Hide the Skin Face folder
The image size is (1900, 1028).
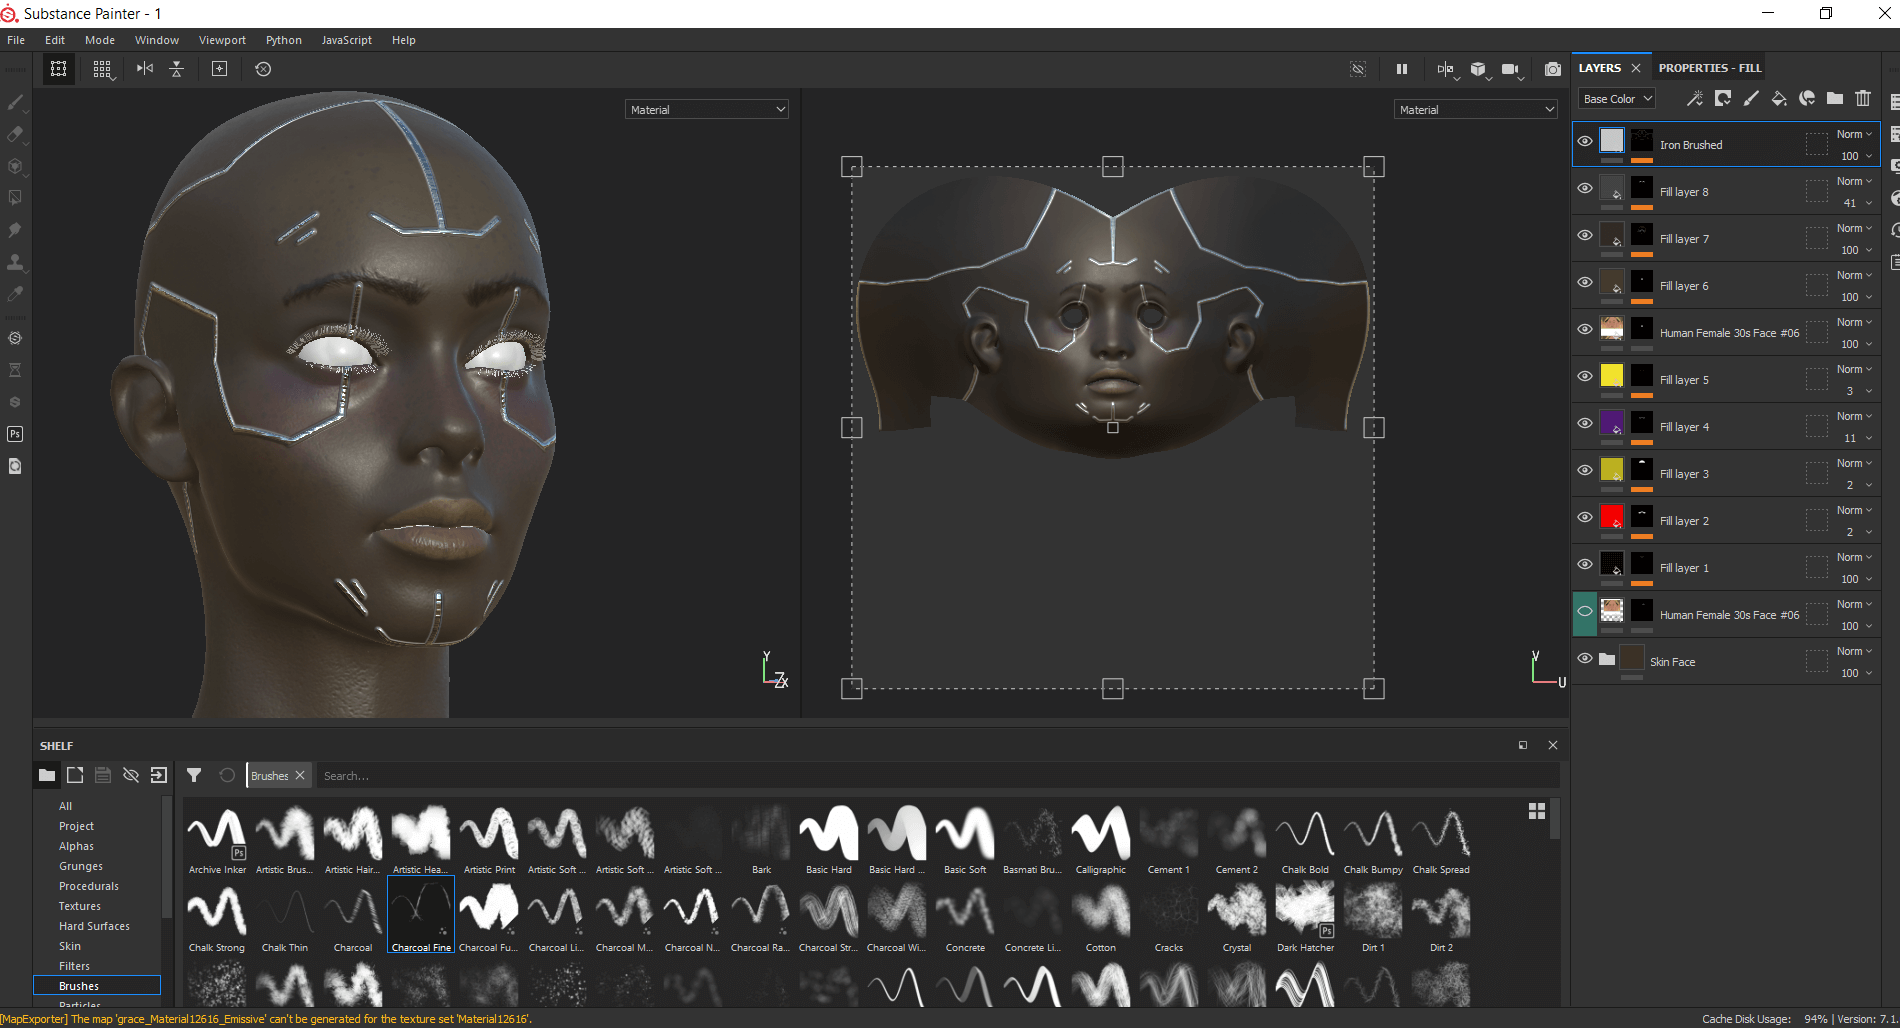[x=1585, y=658]
